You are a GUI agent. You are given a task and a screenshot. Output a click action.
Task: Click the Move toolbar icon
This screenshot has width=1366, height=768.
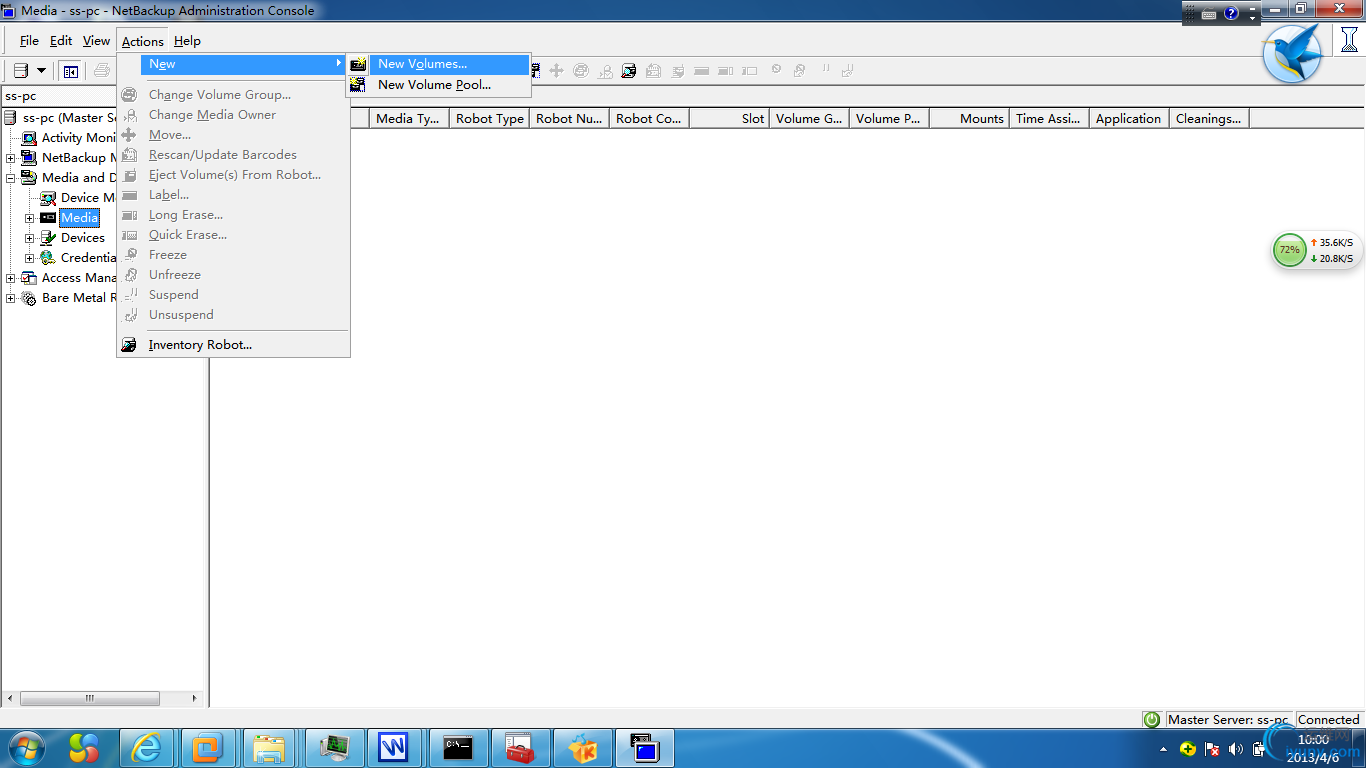[x=556, y=71]
